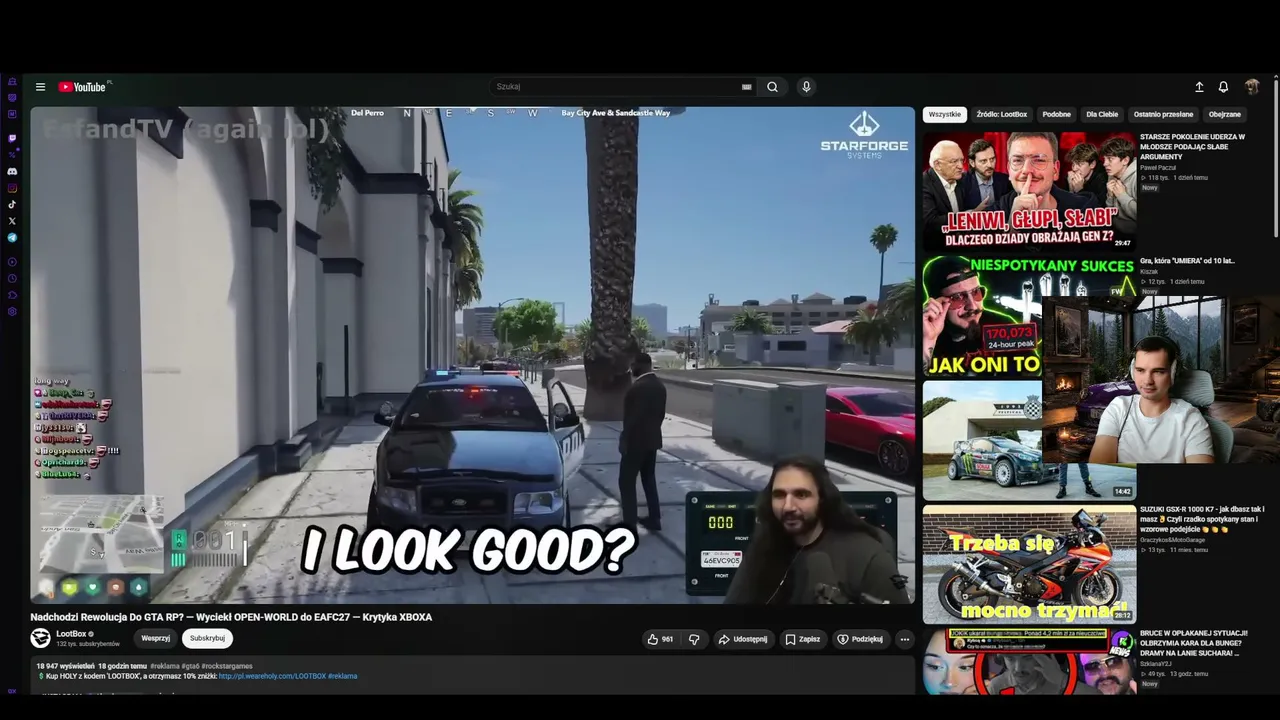Image resolution: width=1280 pixels, height=720 pixels.
Task: Open the Suzuki motorcycle video thumbnail
Action: [1029, 564]
